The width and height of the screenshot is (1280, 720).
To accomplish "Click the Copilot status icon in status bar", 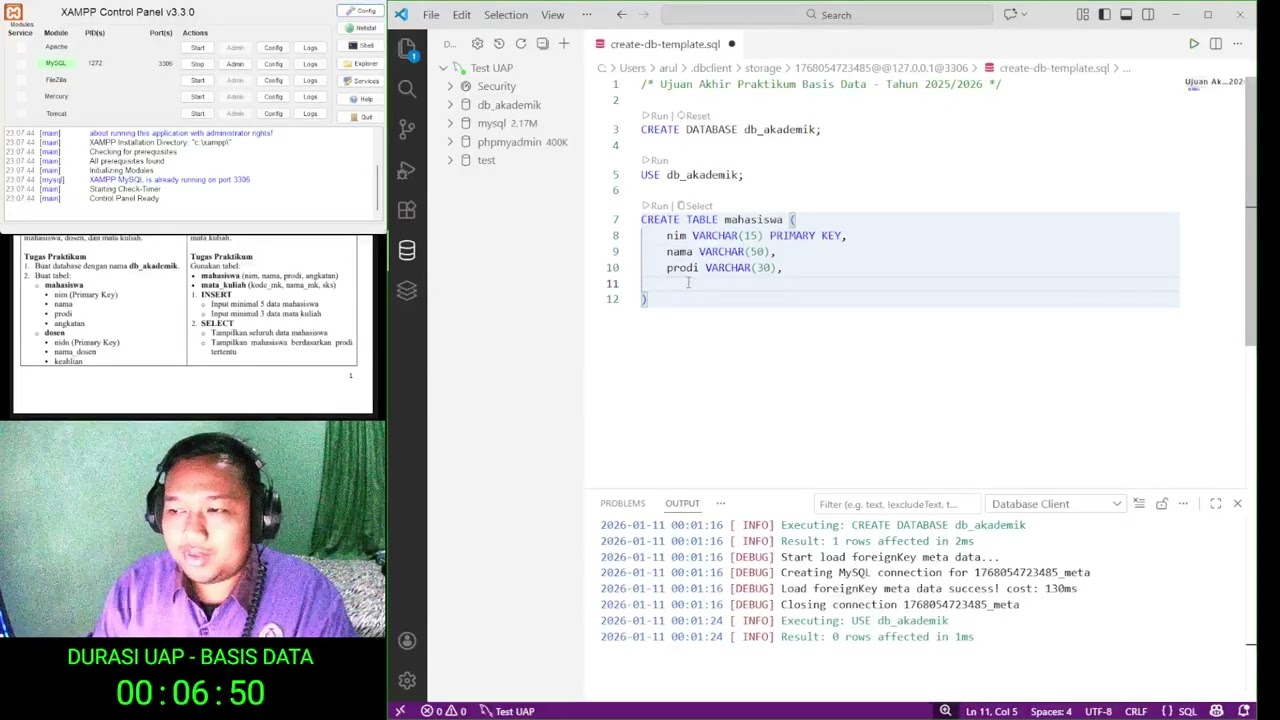I will pyautogui.click(x=1217, y=711).
